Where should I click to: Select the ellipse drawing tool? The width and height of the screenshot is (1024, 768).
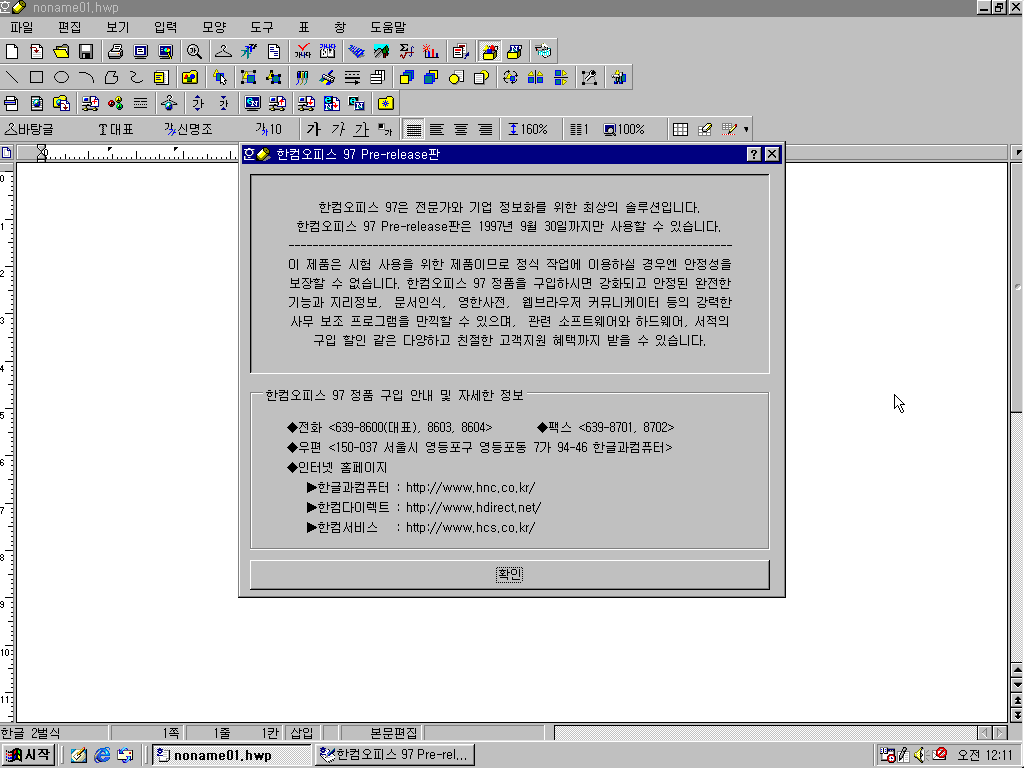[61, 78]
